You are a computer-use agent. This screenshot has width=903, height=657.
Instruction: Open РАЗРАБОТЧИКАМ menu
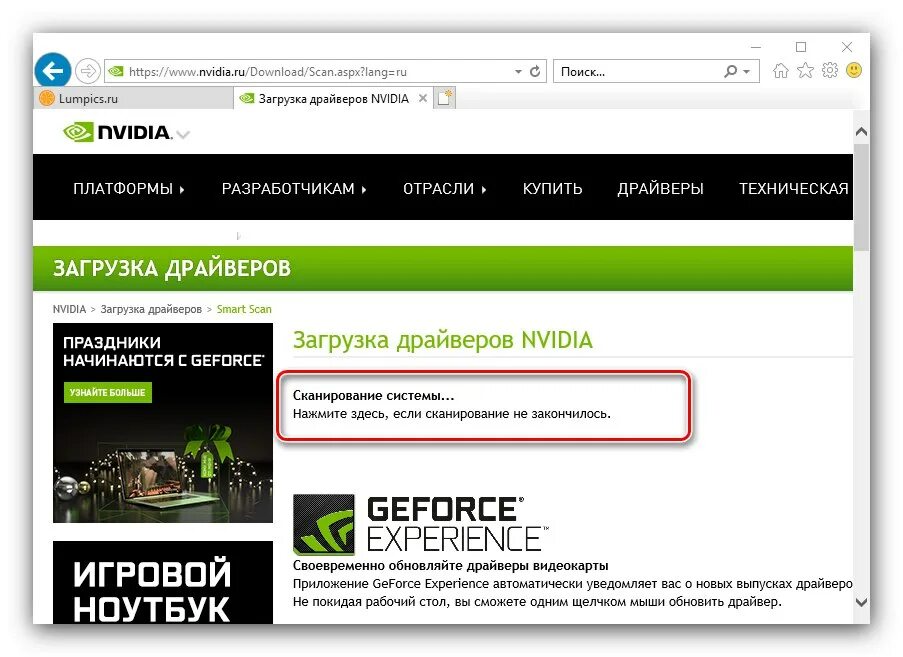click(x=294, y=189)
